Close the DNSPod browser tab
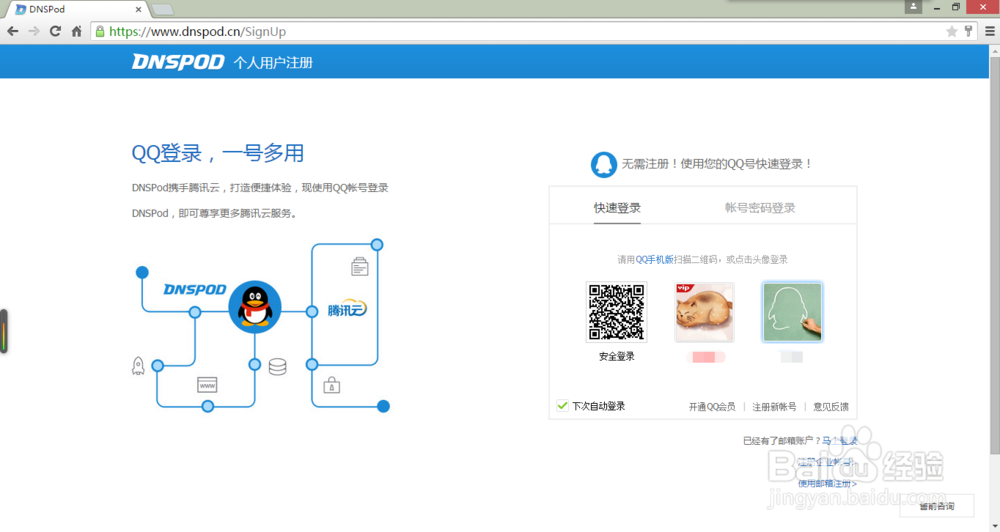 pos(138,10)
